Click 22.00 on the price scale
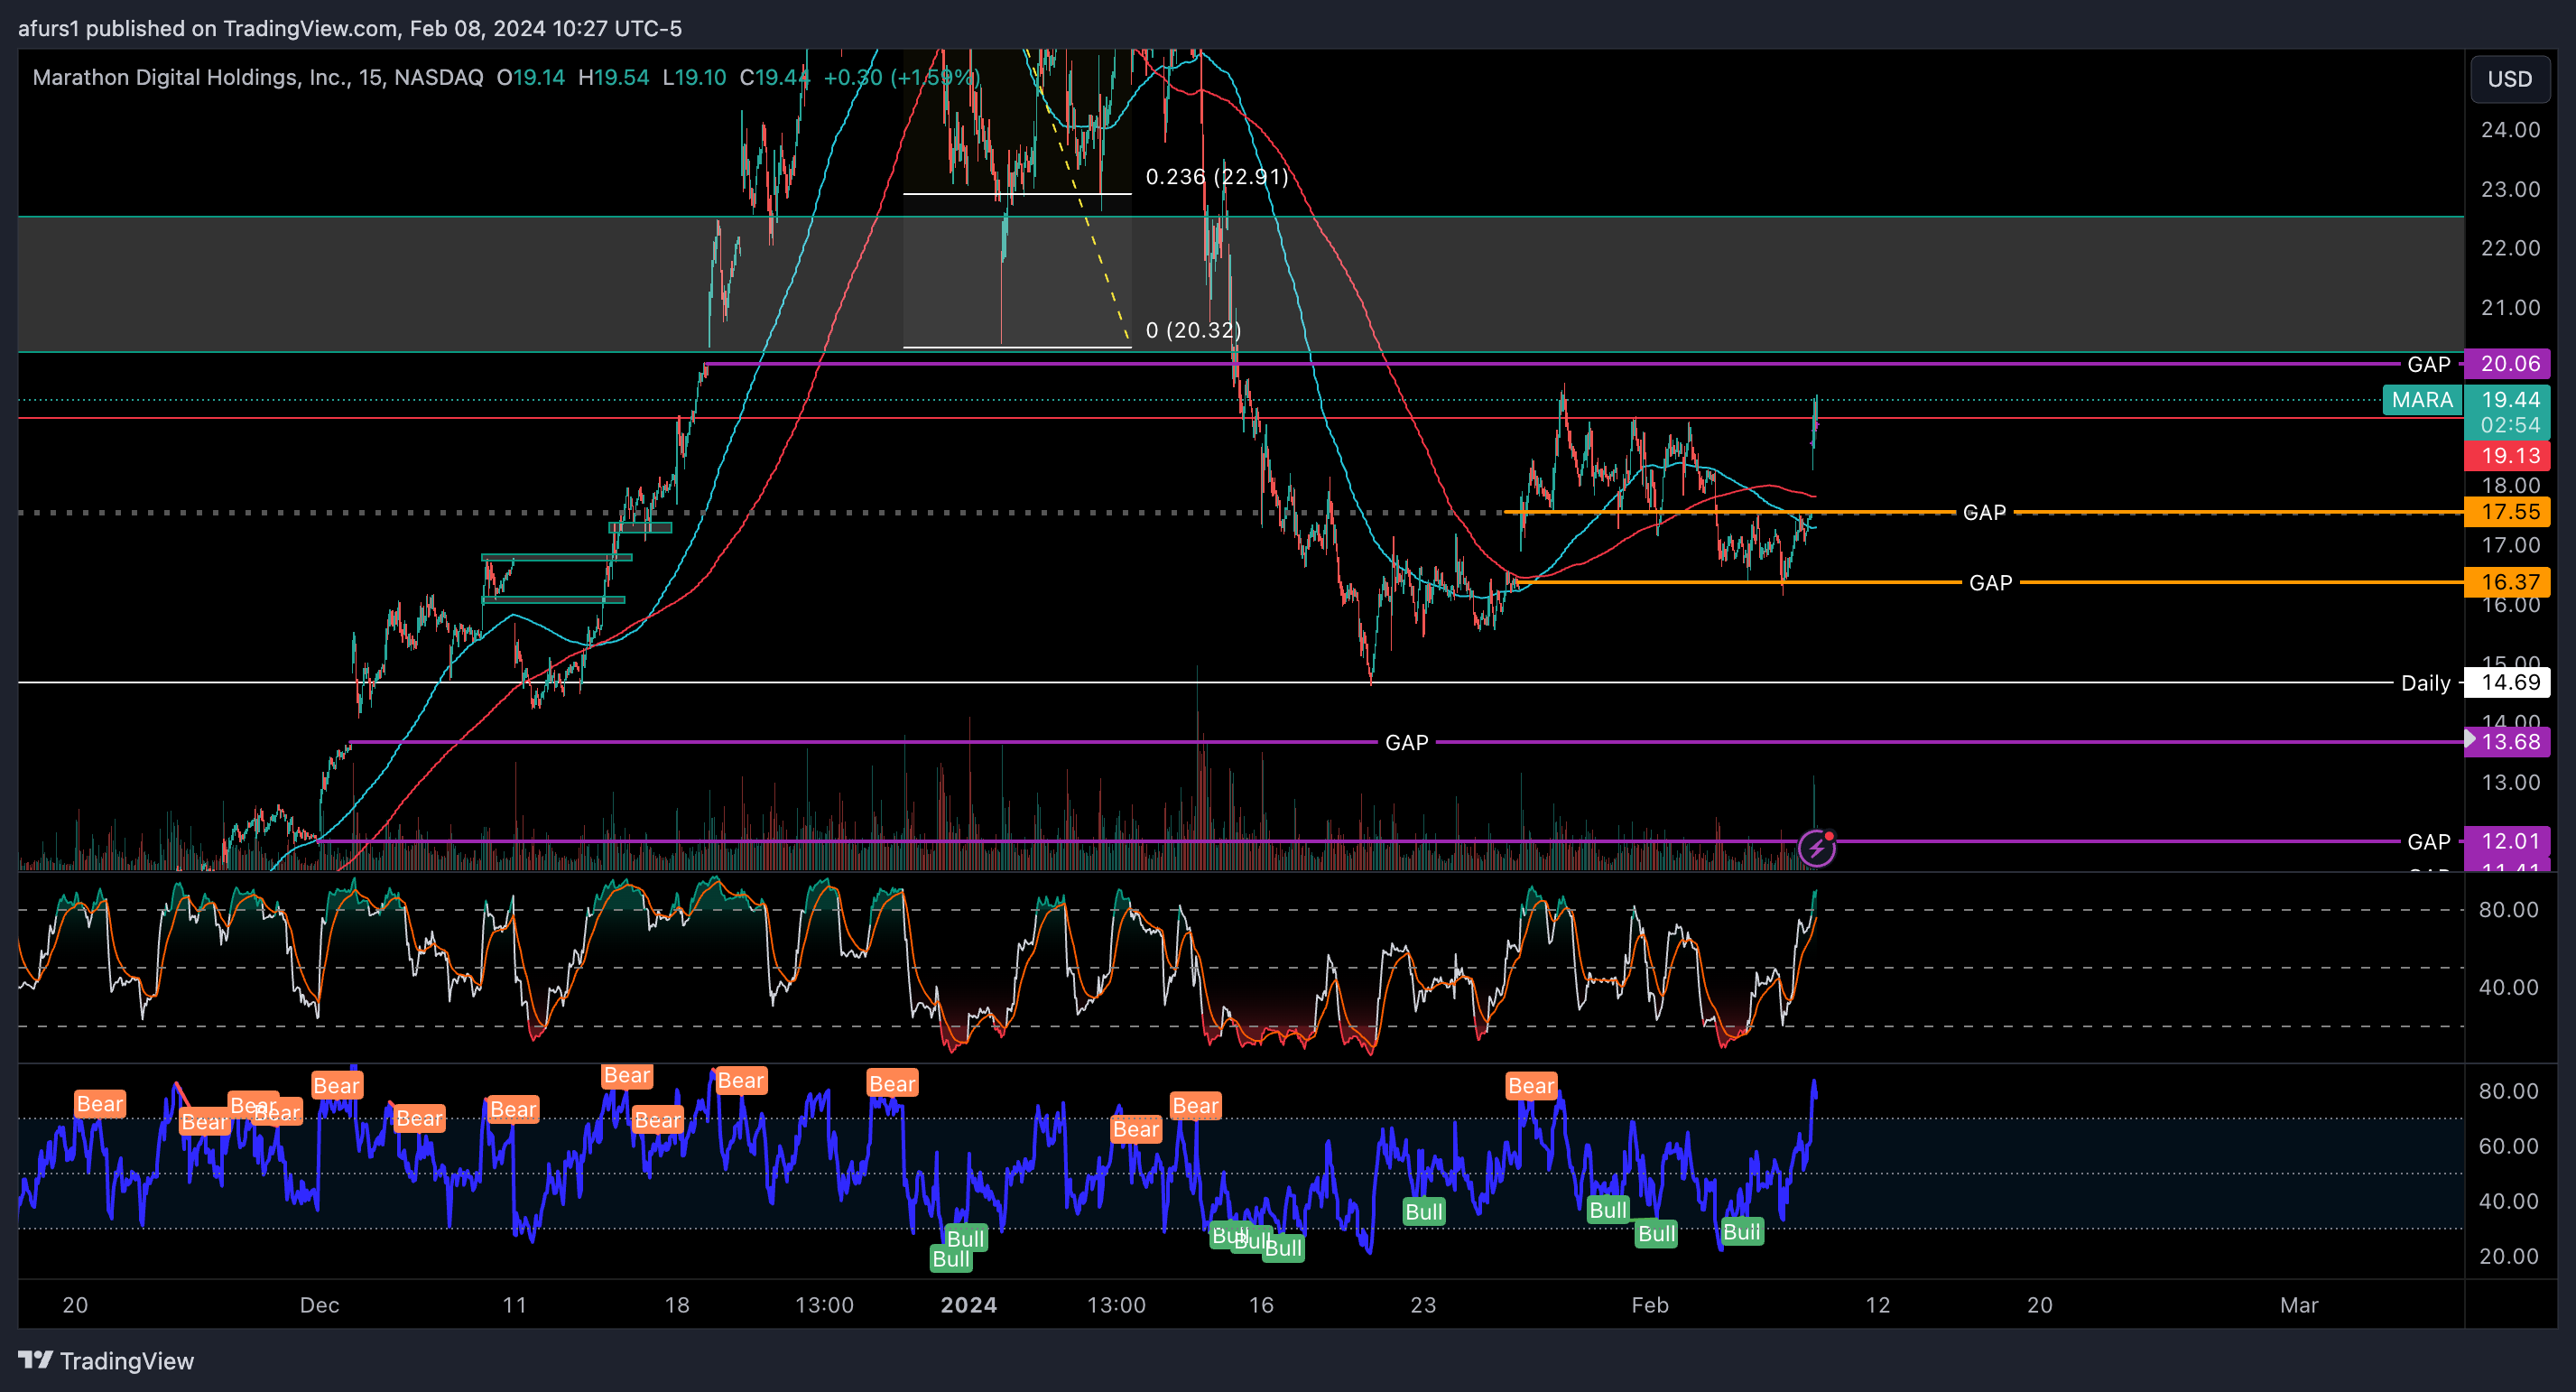Screen dimensions: 2576x1392 [2510, 248]
